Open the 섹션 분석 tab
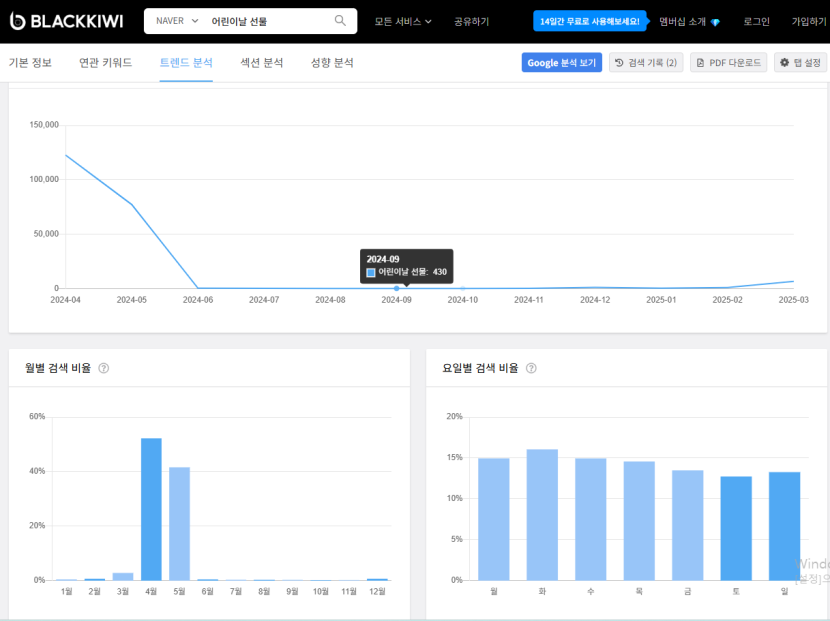Image resolution: width=830 pixels, height=621 pixels. point(261,62)
